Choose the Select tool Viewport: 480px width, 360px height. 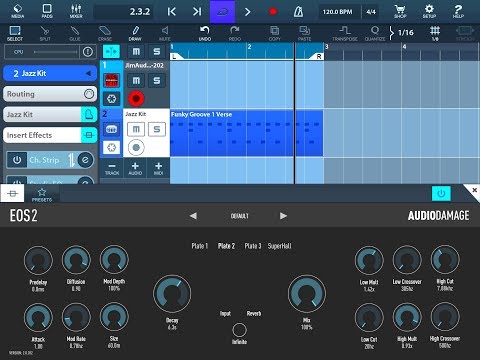click(x=15, y=33)
